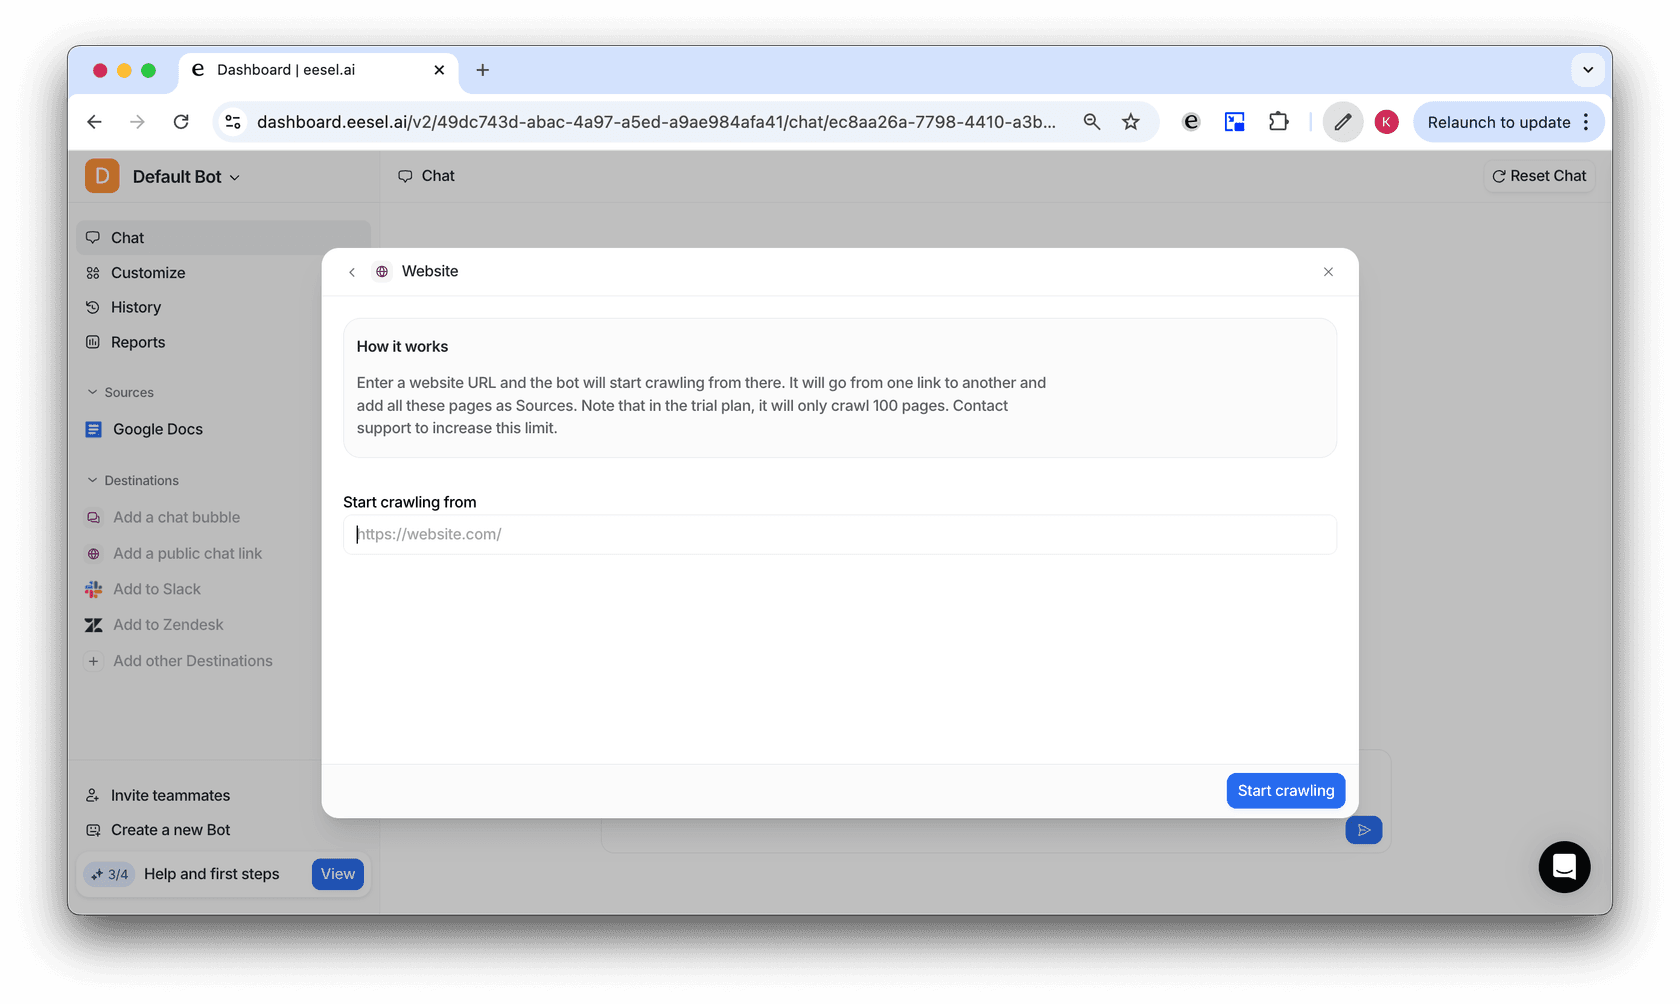The width and height of the screenshot is (1680, 1004).
Task: Collapse the Destinations section
Action: tap(132, 480)
